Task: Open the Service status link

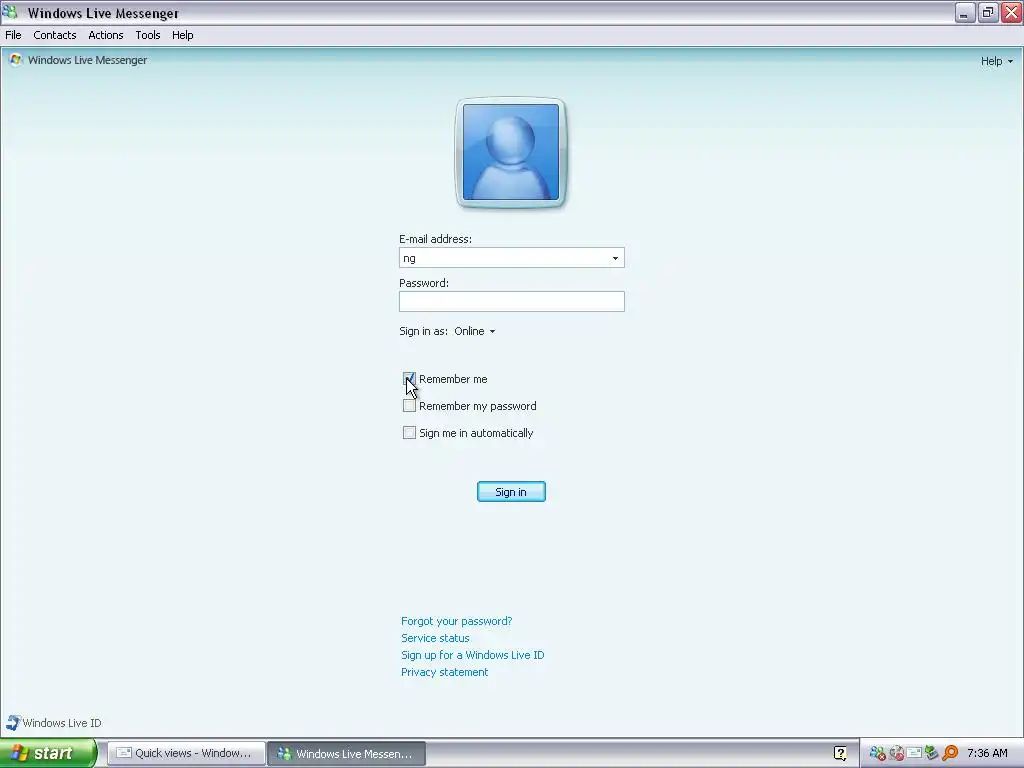Action: tap(435, 638)
